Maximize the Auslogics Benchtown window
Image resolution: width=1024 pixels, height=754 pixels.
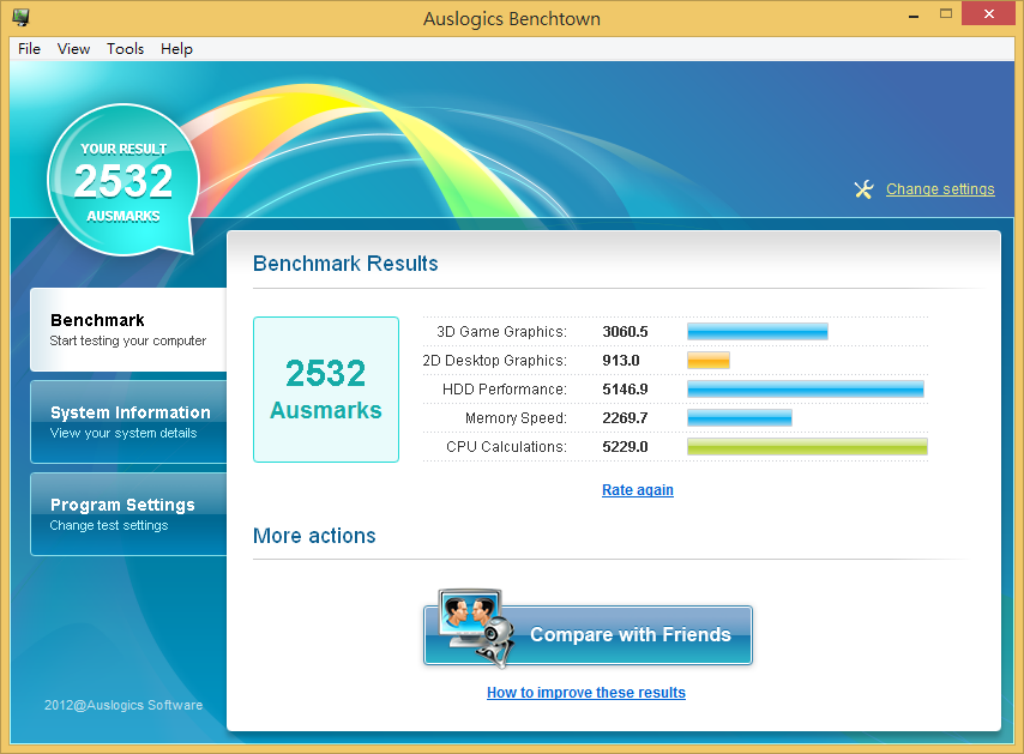click(x=946, y=14)
